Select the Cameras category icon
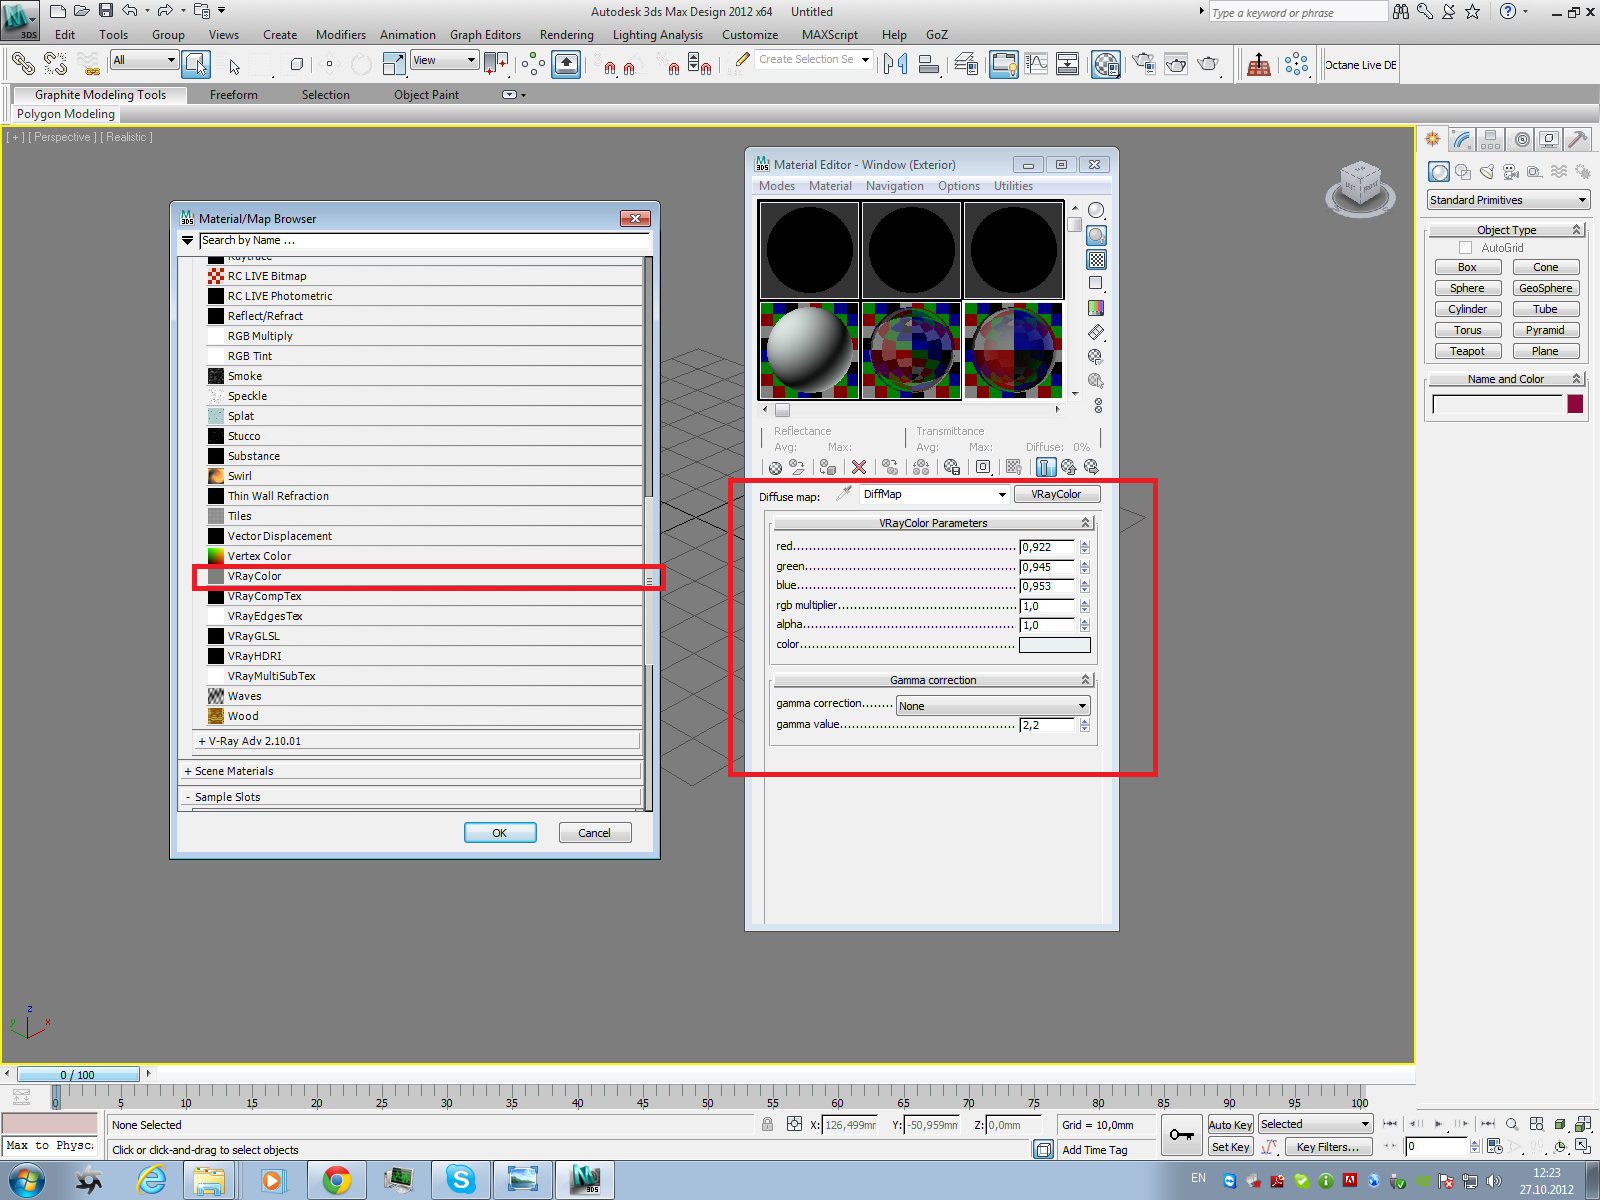Screen dimensions: 1600x1200 click(1511, 172)
